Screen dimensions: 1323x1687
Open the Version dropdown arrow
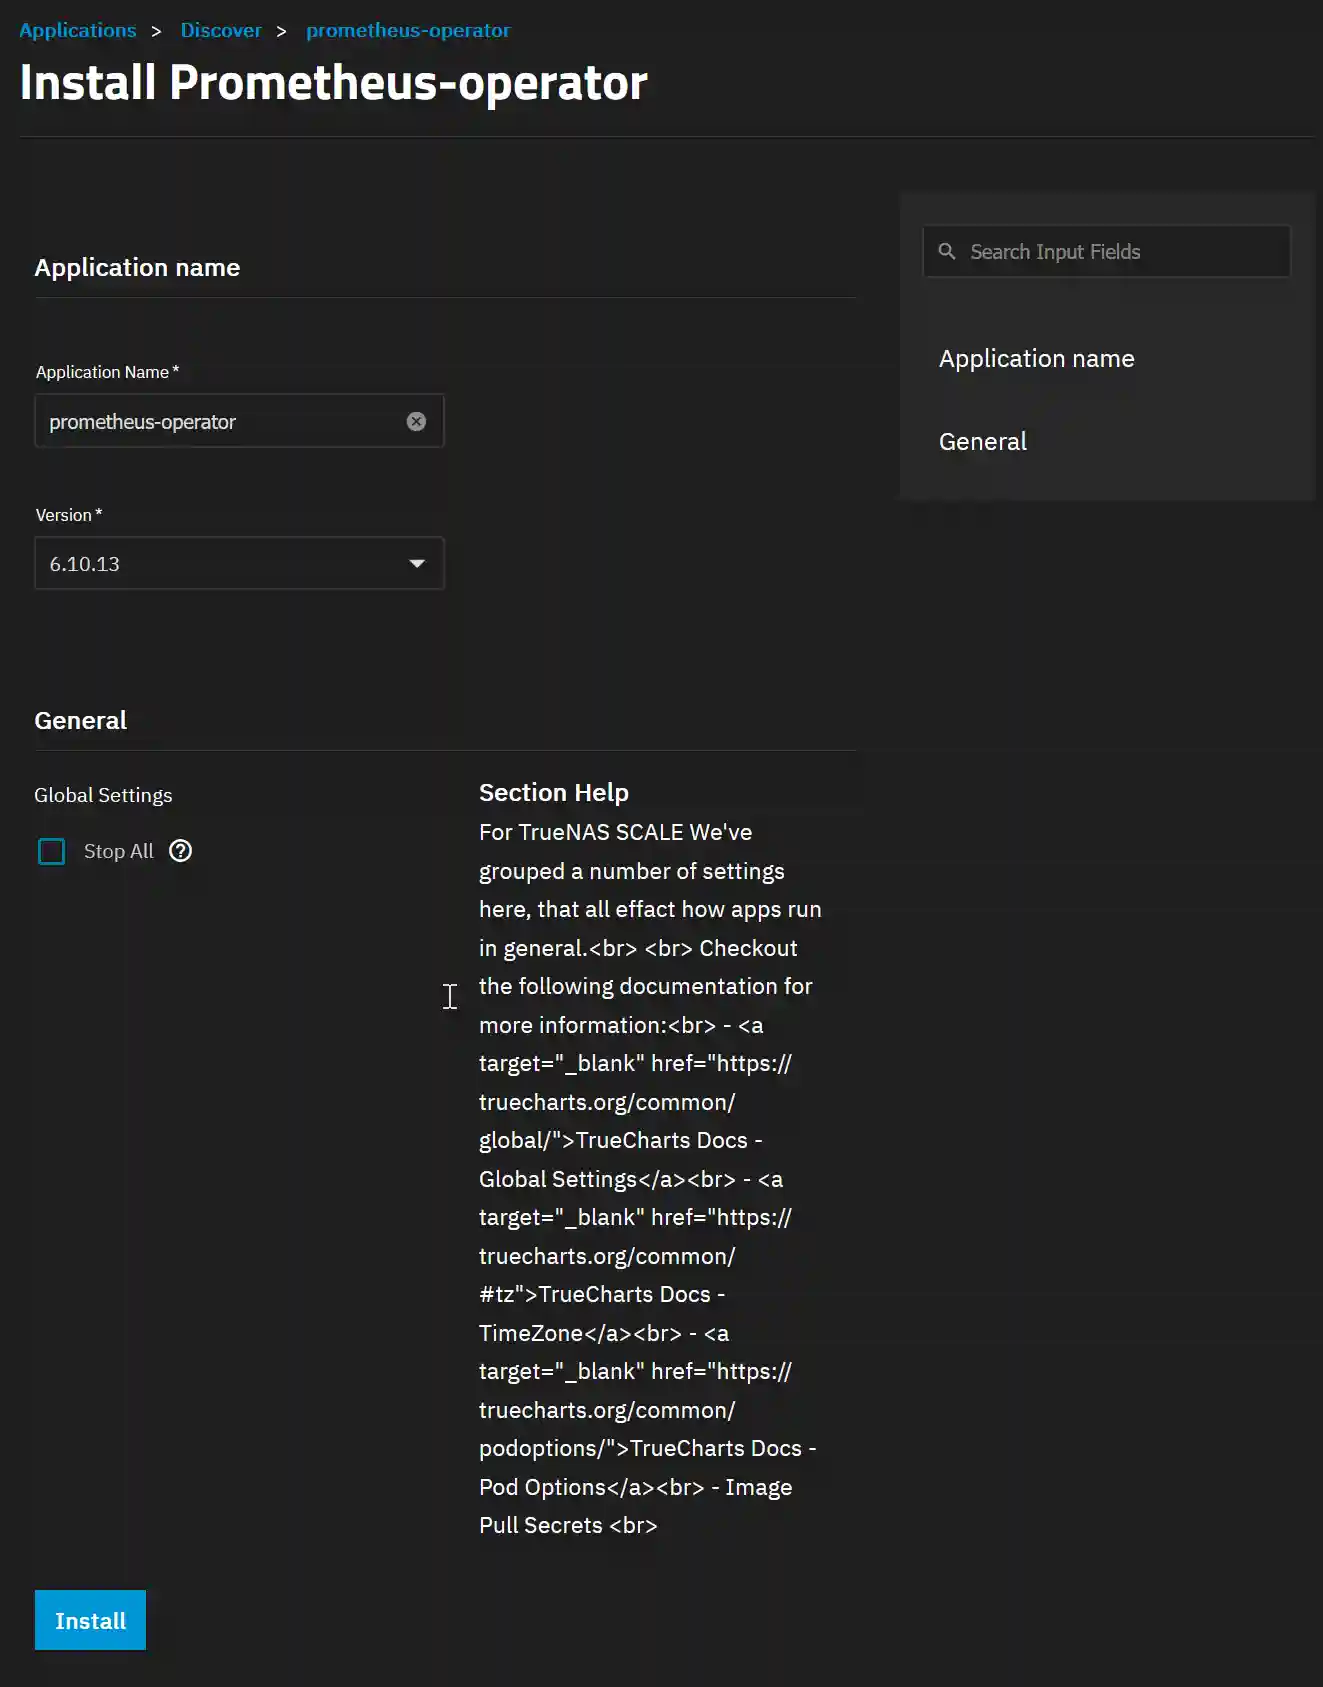417,564
